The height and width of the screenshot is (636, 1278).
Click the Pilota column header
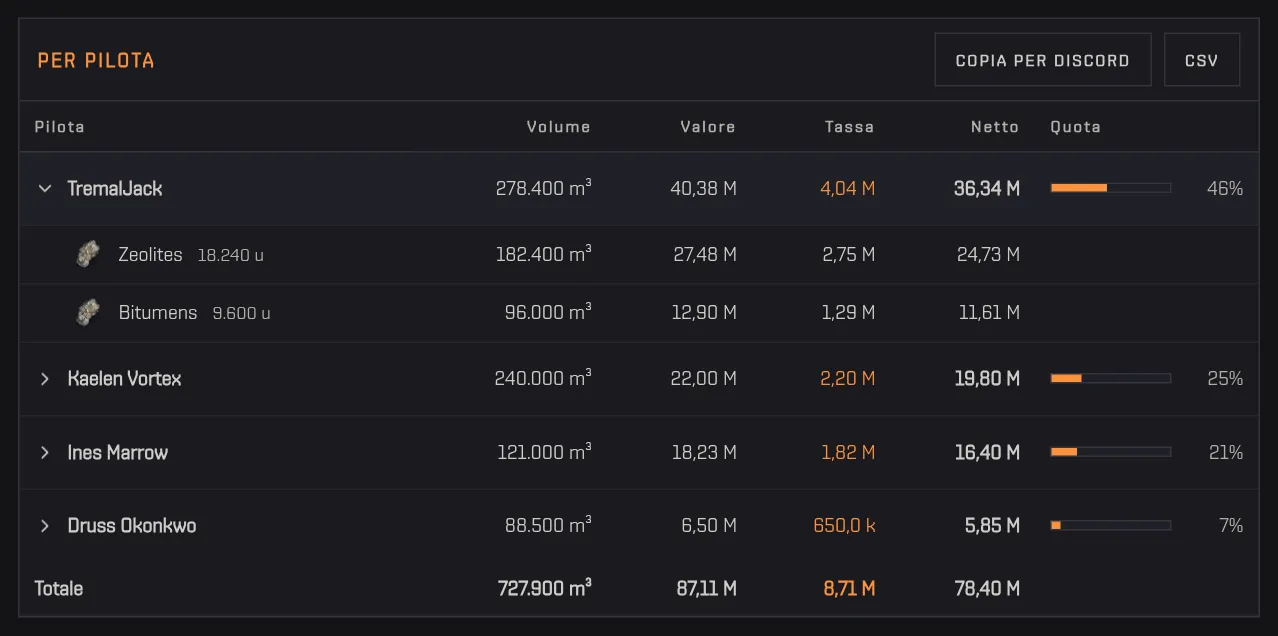pos(59,127)
